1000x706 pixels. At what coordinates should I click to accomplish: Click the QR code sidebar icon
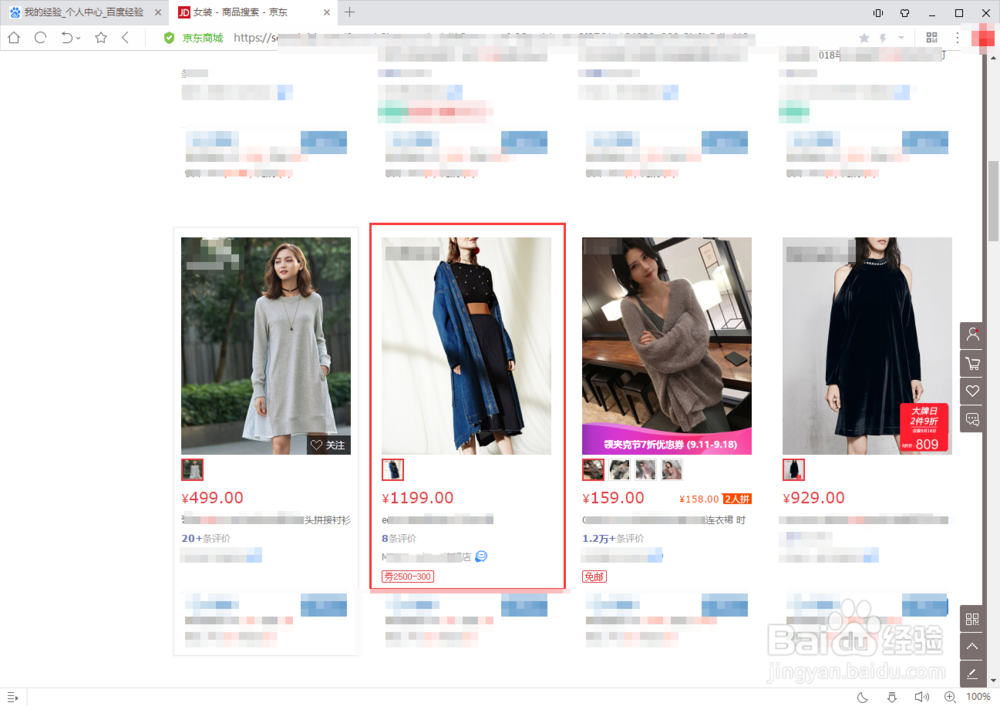pyautogui.click(x=972, y=619)
